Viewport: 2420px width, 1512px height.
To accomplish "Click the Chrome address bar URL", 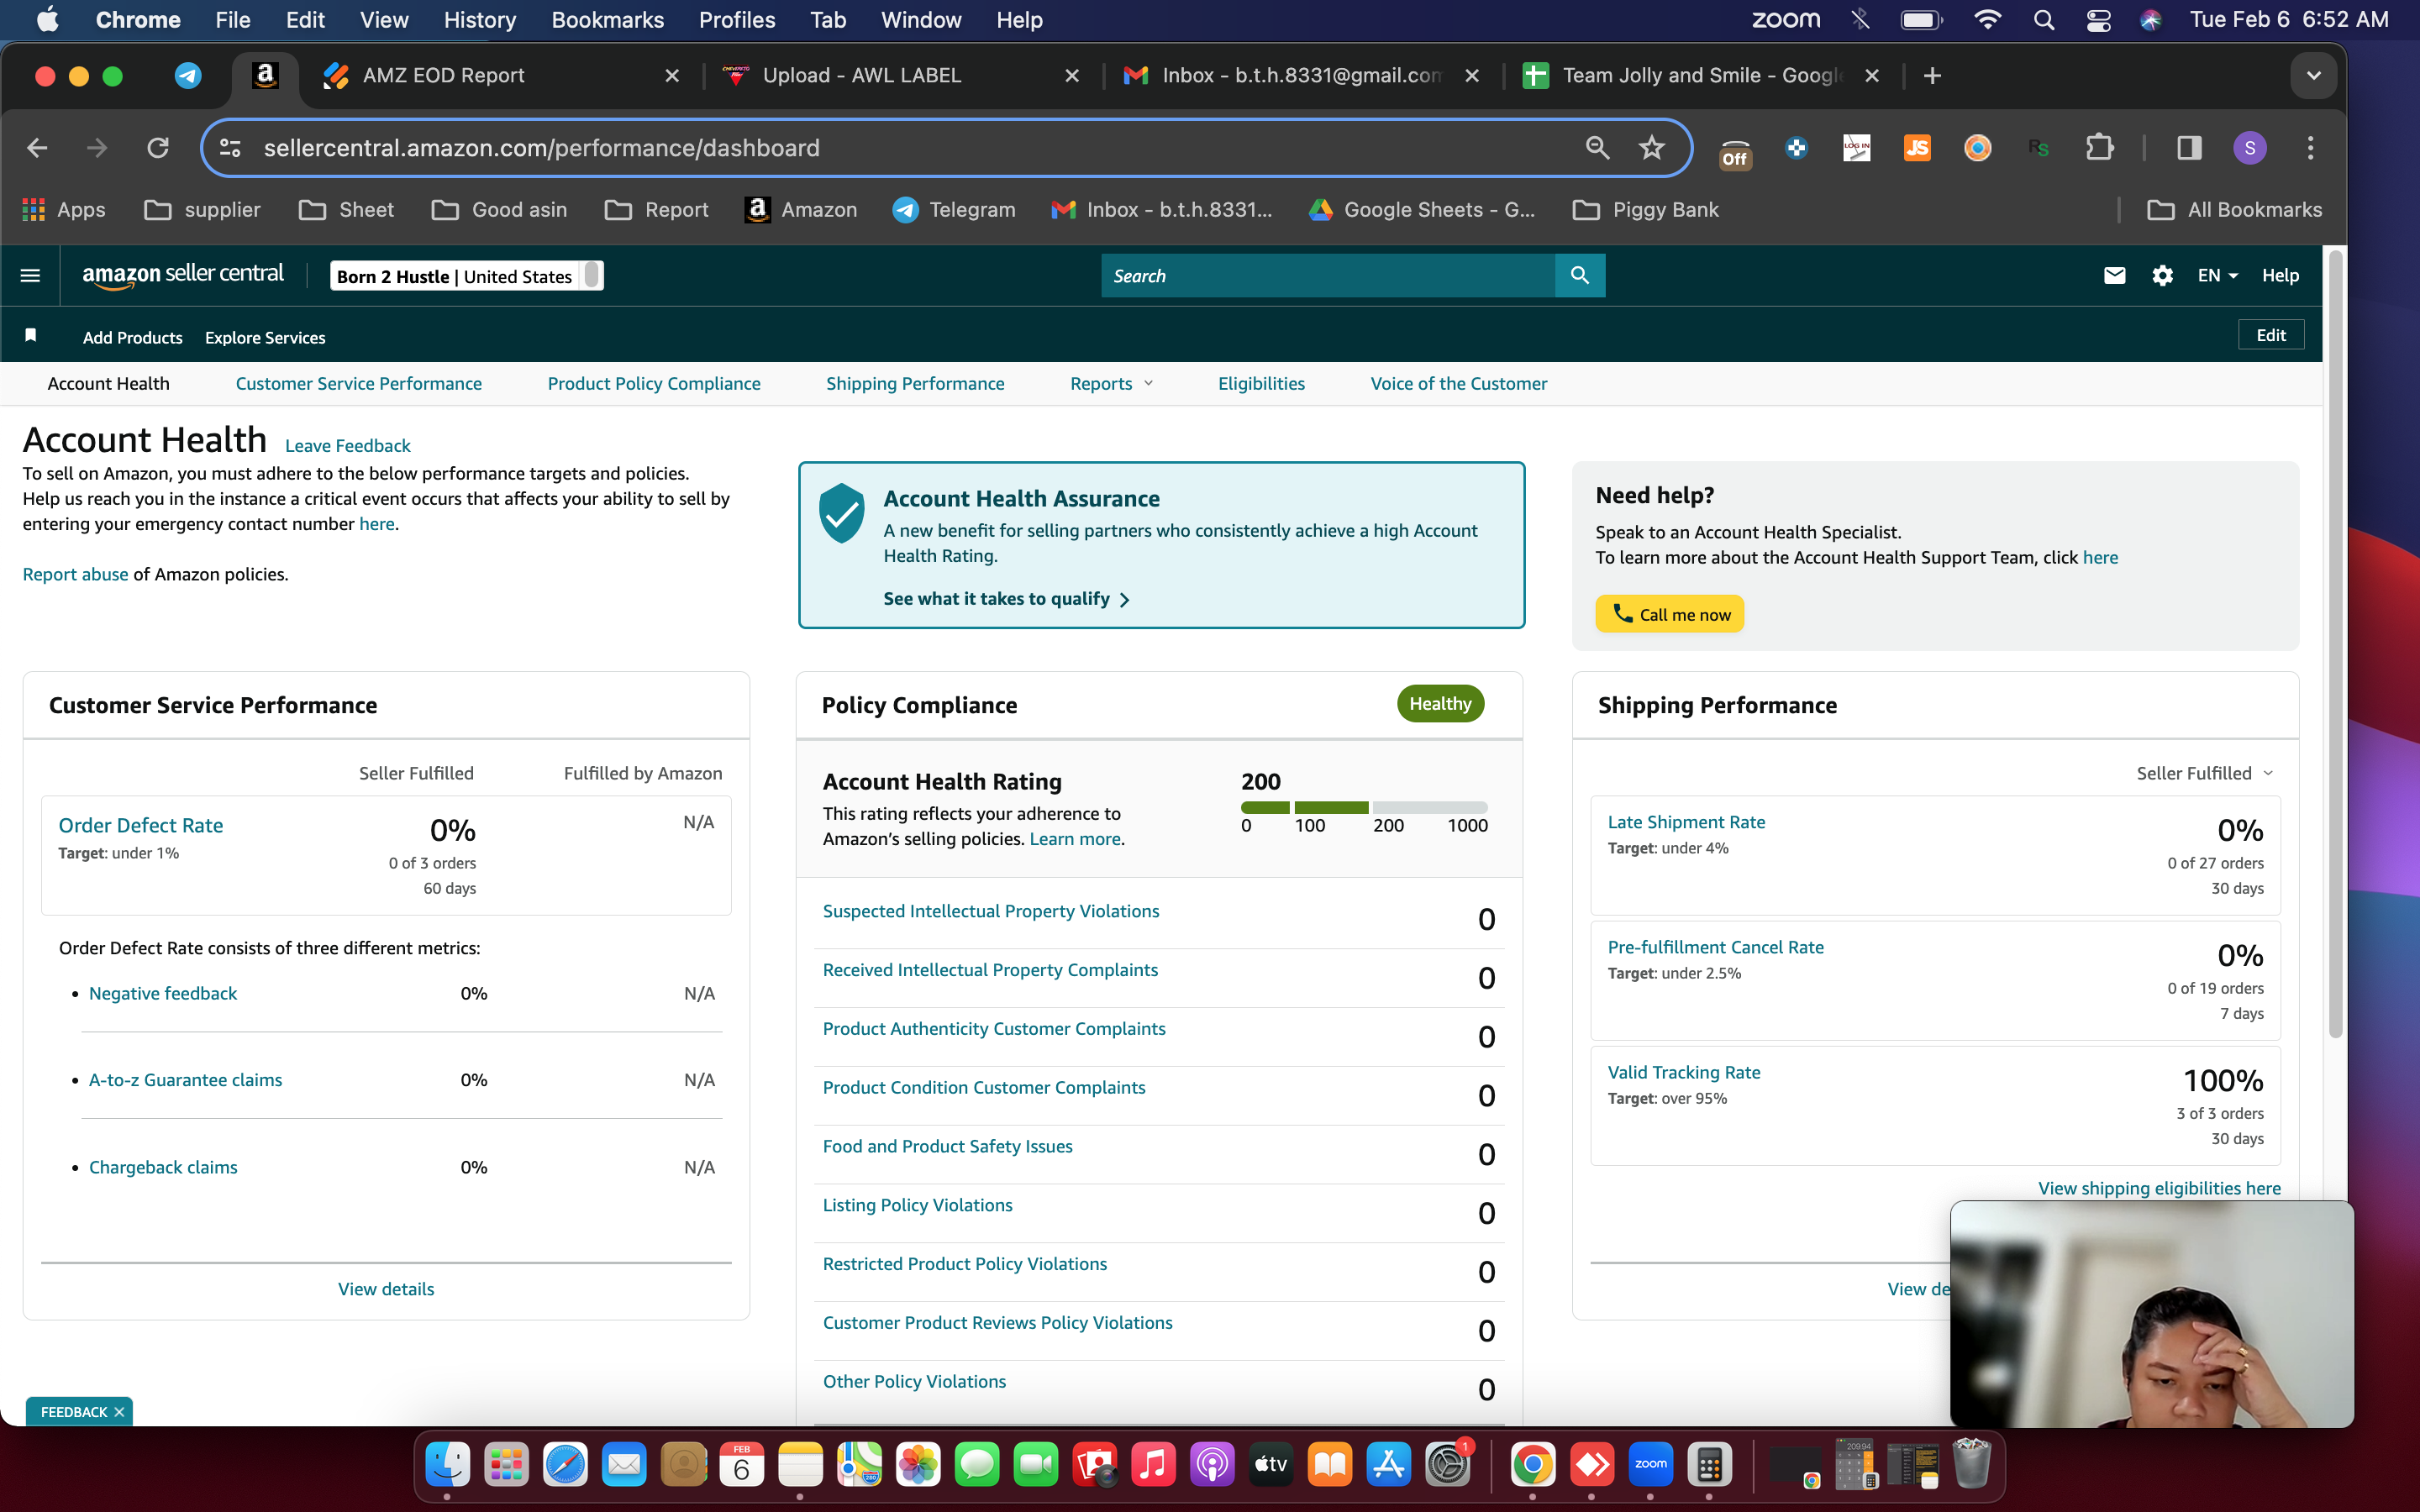I will coord(541,148).
